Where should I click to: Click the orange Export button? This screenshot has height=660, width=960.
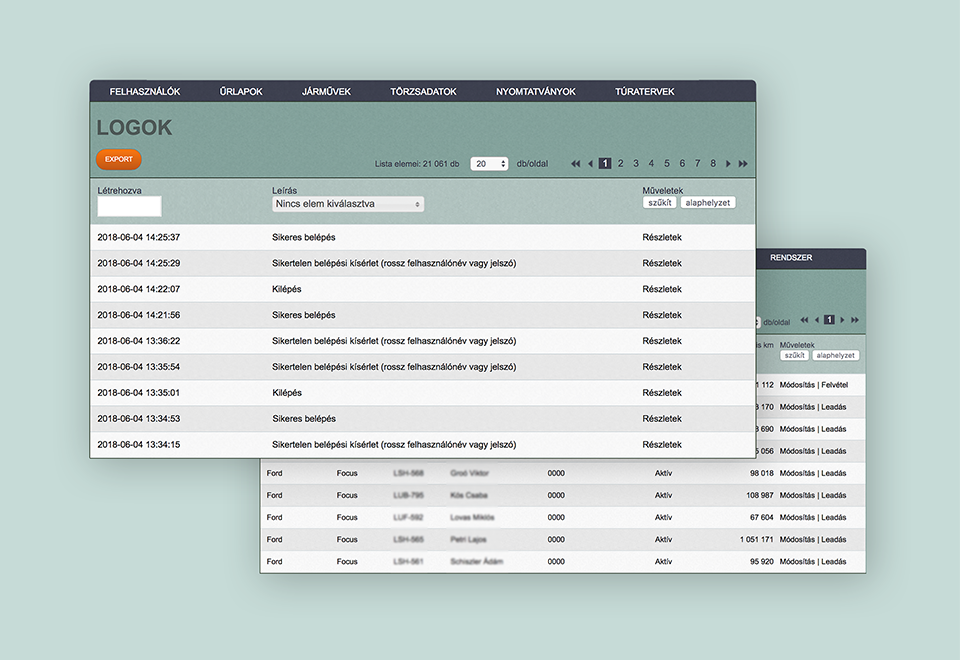(x=119, y=159)
